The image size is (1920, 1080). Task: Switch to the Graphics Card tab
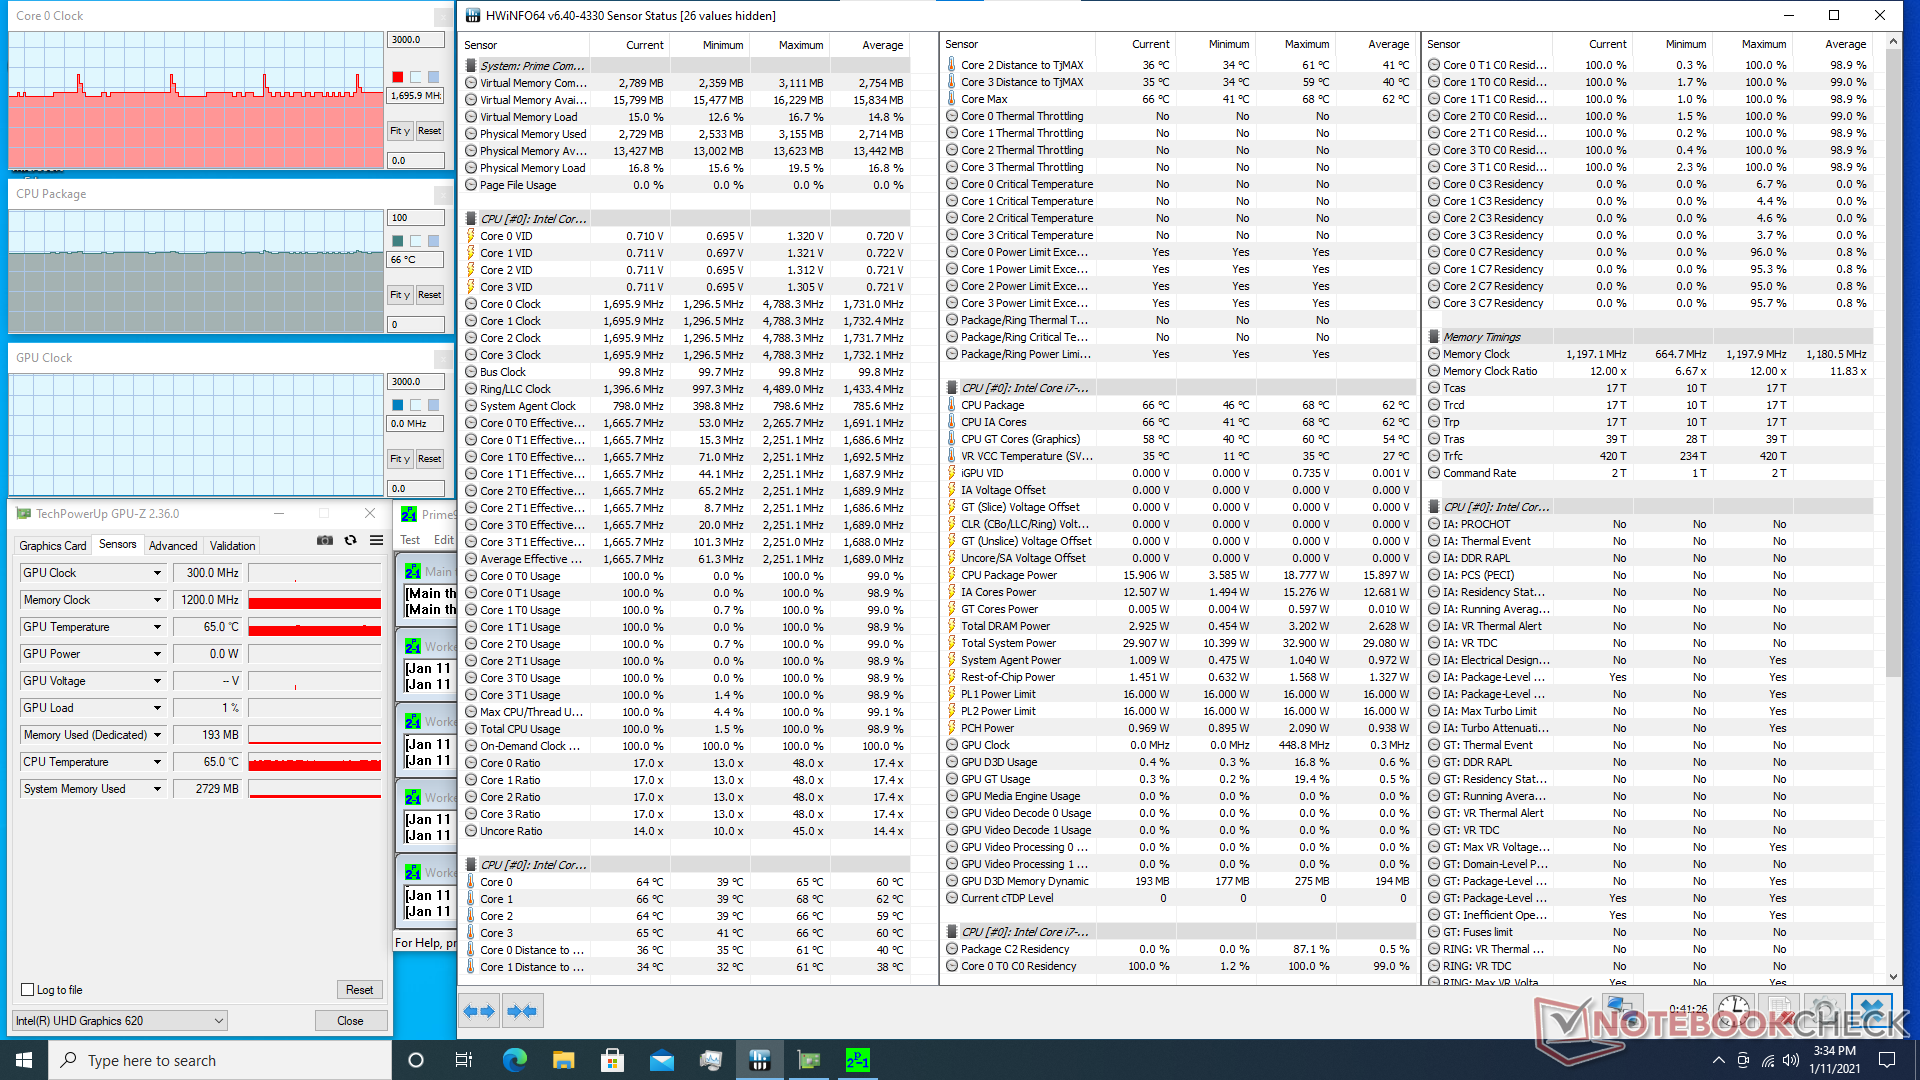[52, 546]
